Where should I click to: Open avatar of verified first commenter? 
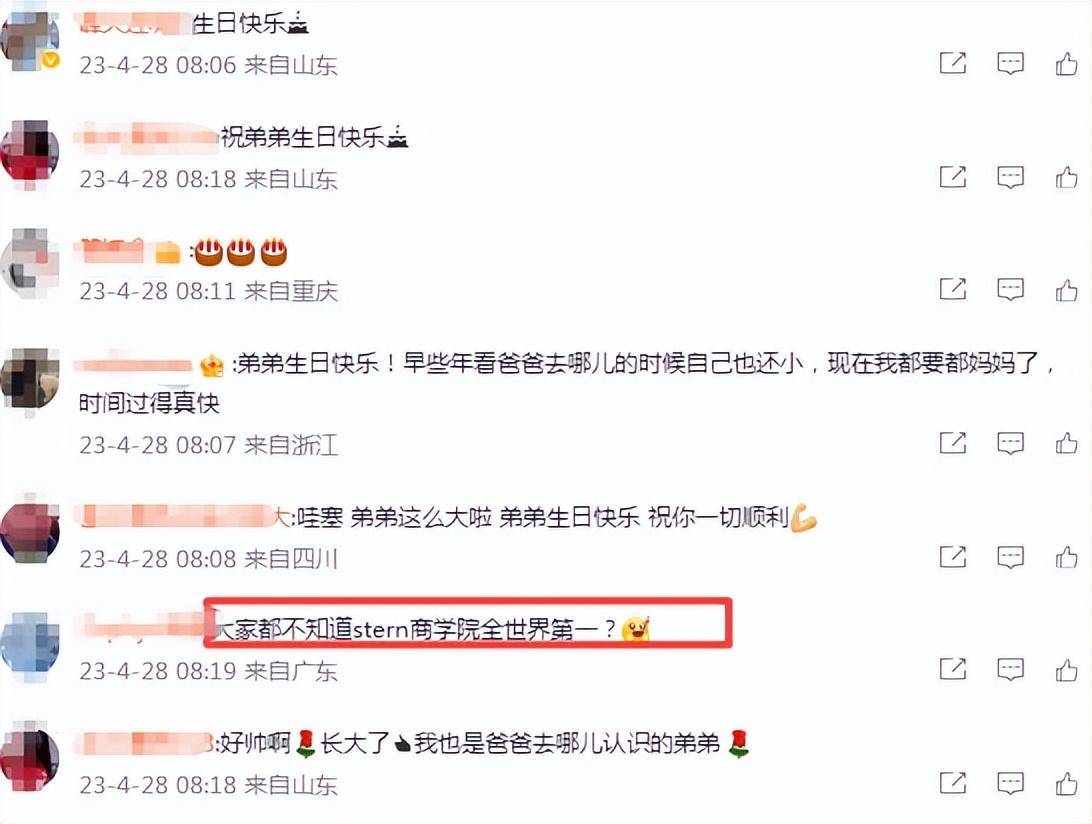[x=29, y=38]
